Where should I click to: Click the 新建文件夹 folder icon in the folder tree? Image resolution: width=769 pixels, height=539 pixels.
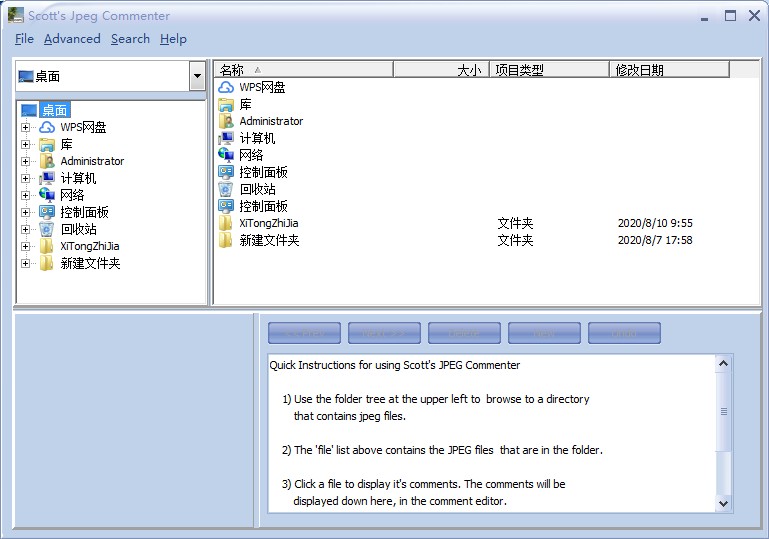(x=47, y=263)
